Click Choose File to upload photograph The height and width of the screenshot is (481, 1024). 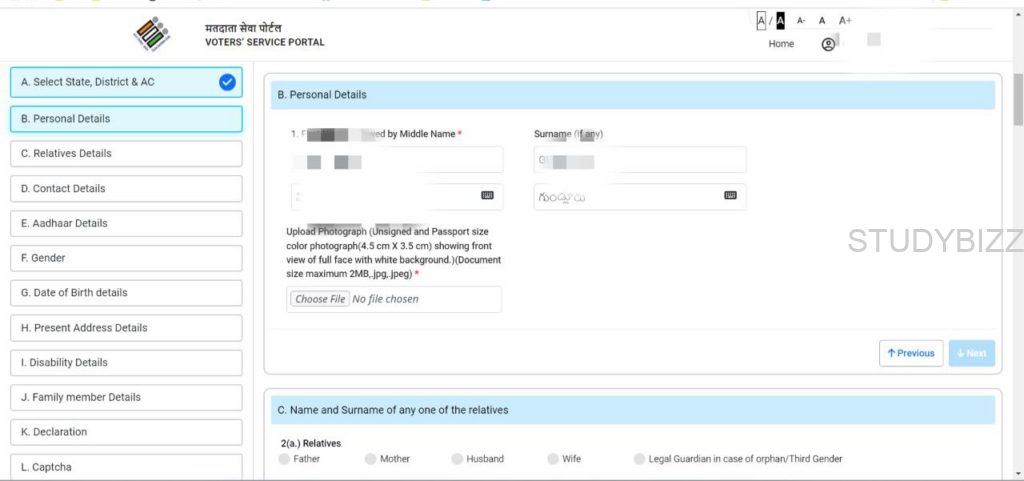321,299
